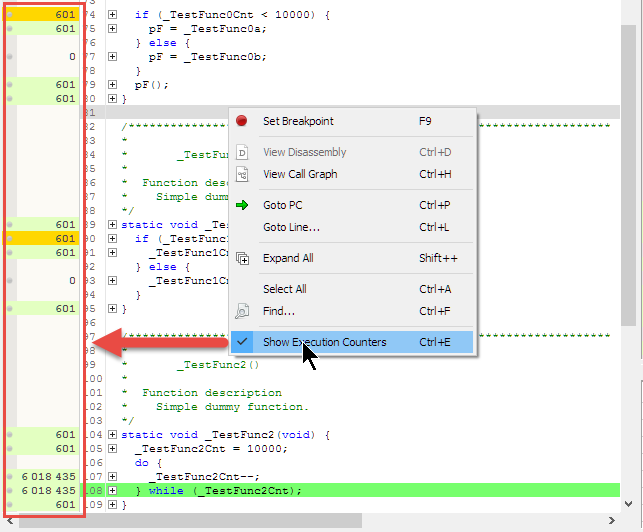Expand the fold box at line 80
The image size is (643, 532).
pos(112,99)
